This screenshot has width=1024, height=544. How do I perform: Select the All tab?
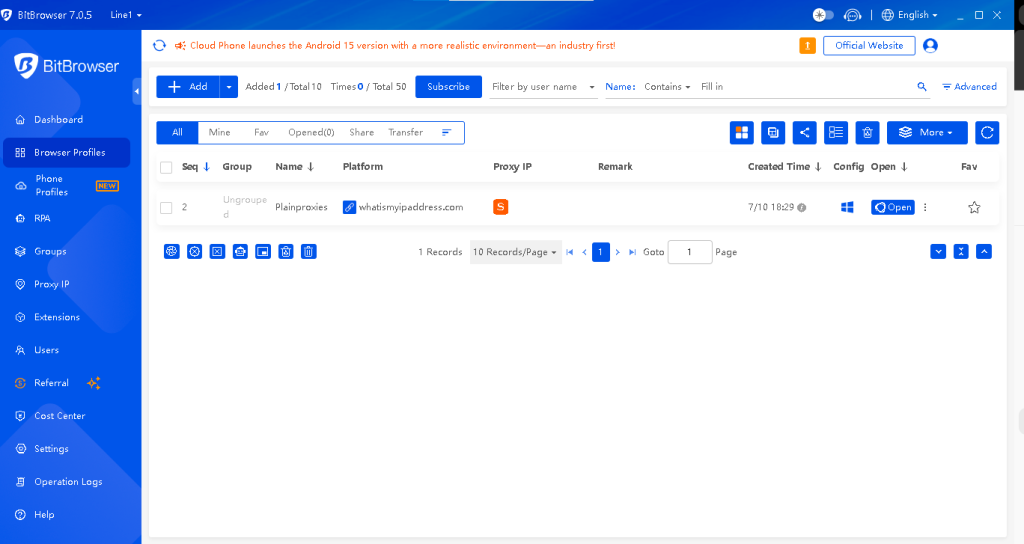coord(177,133)
